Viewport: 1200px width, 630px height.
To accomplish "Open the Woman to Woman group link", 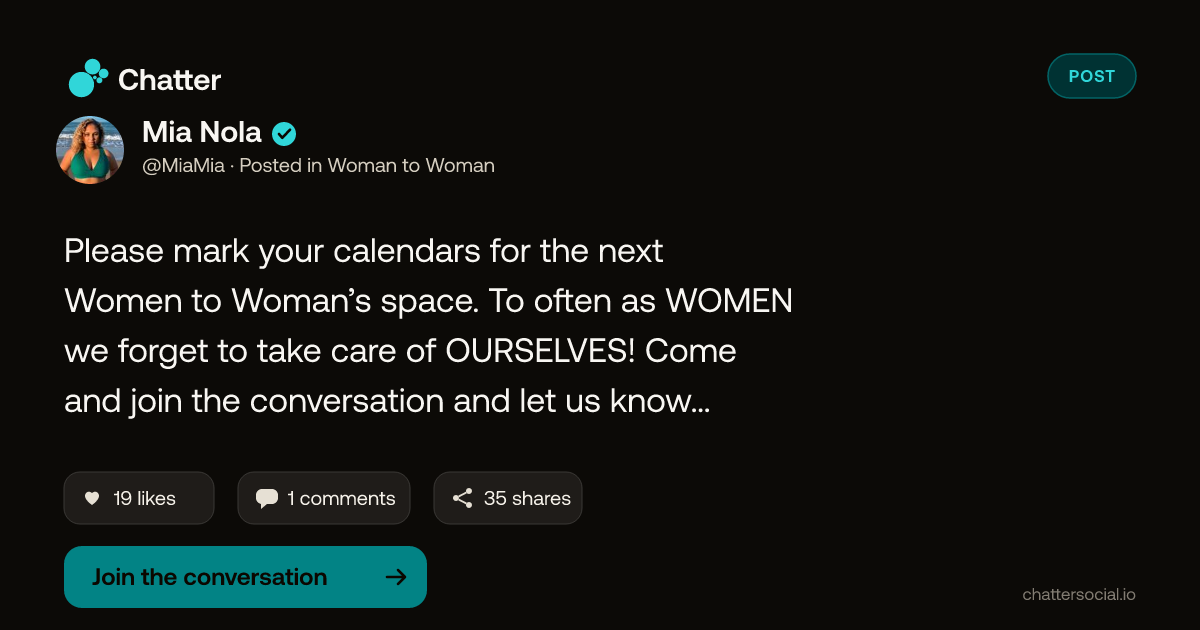I will (x=411, y=166).
